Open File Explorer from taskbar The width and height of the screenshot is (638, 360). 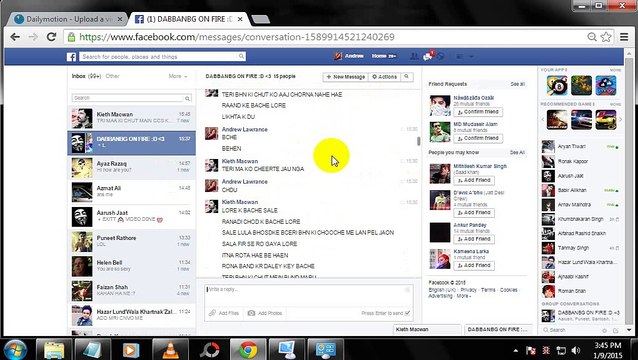pos(54,349)
